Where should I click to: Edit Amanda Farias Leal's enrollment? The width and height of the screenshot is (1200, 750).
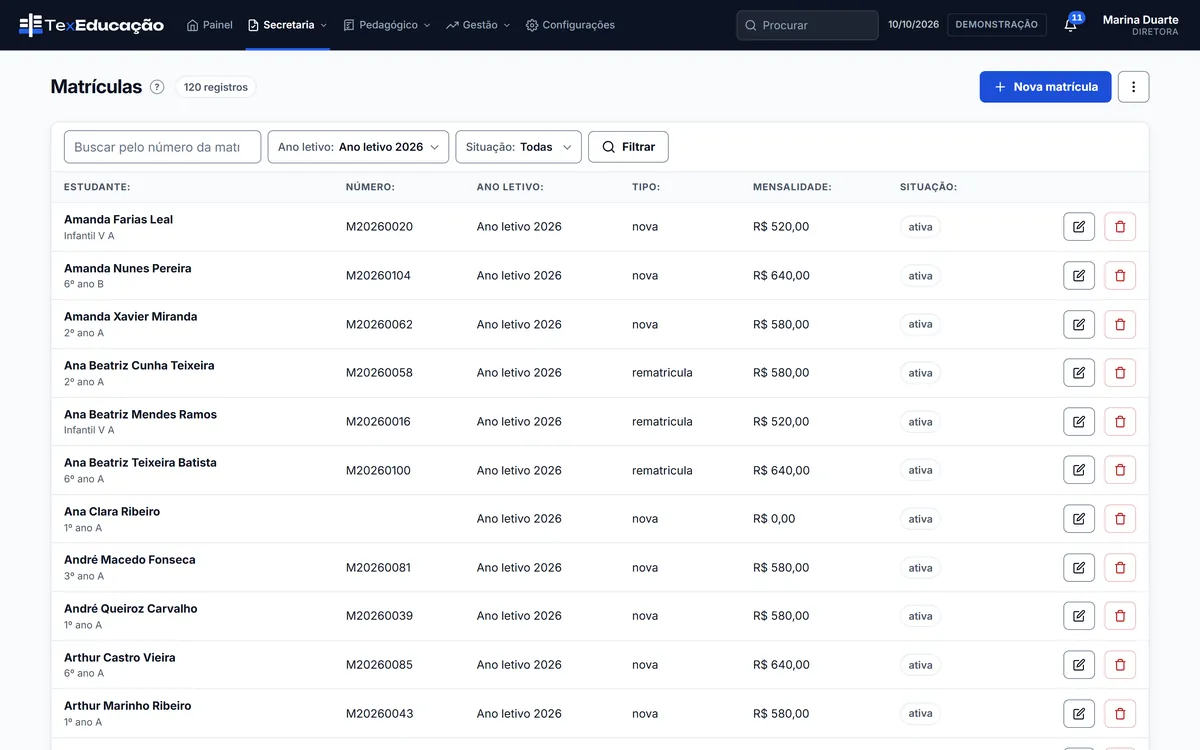pos(1079,227)
